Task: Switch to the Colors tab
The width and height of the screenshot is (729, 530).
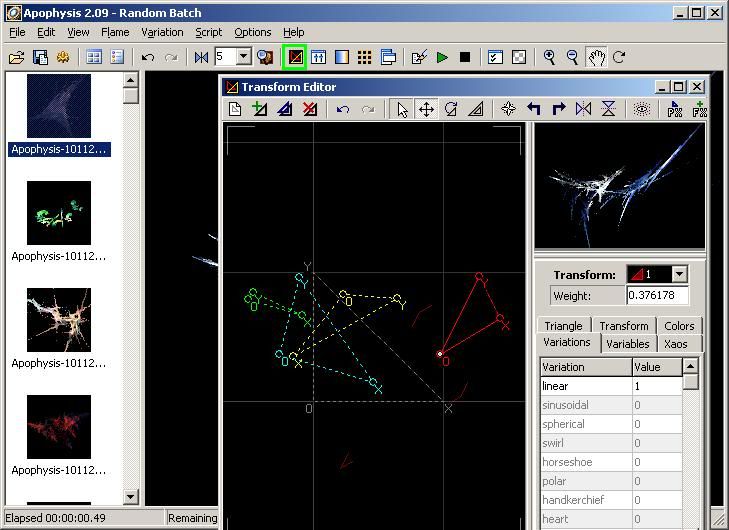Action: [679, 325]
